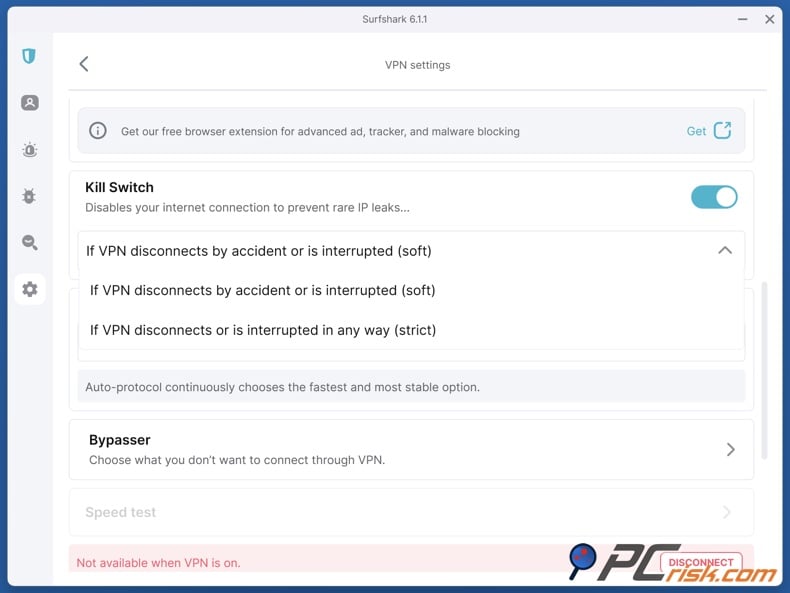Click the Get link for browser extension
This screenshot has height=593, width=790.
(696, 131)
